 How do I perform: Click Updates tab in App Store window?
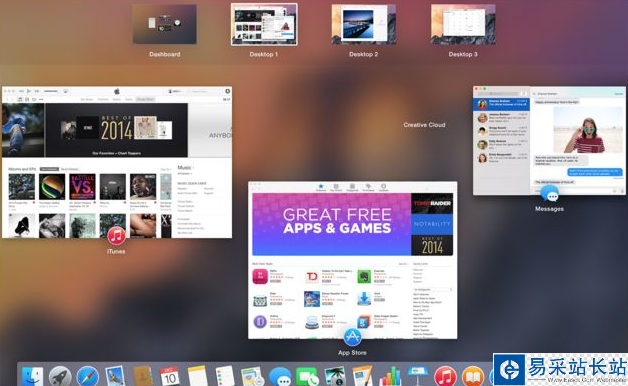click(x=383, y=187)
